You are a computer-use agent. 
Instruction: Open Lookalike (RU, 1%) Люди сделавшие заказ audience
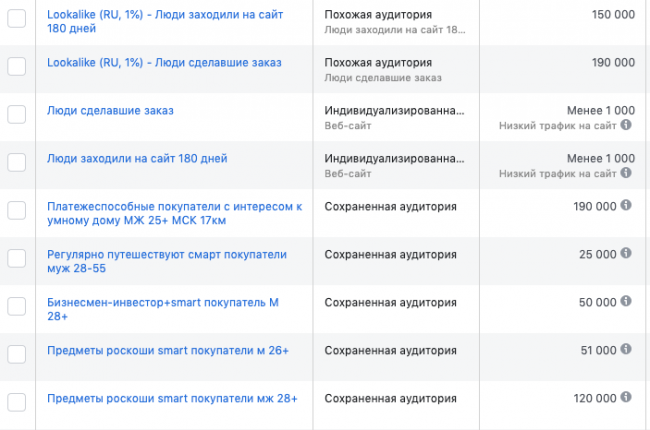(164, 62)
